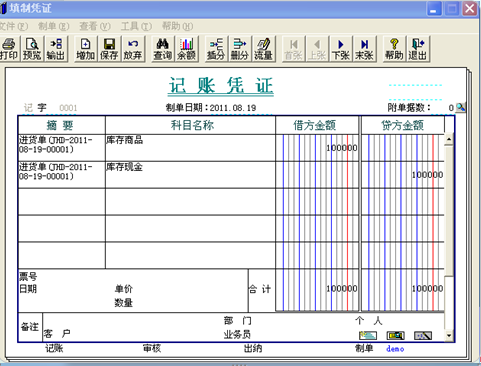Open the 工具 menu
Viewport: 481px width, 366px height.
click(136, 26)
